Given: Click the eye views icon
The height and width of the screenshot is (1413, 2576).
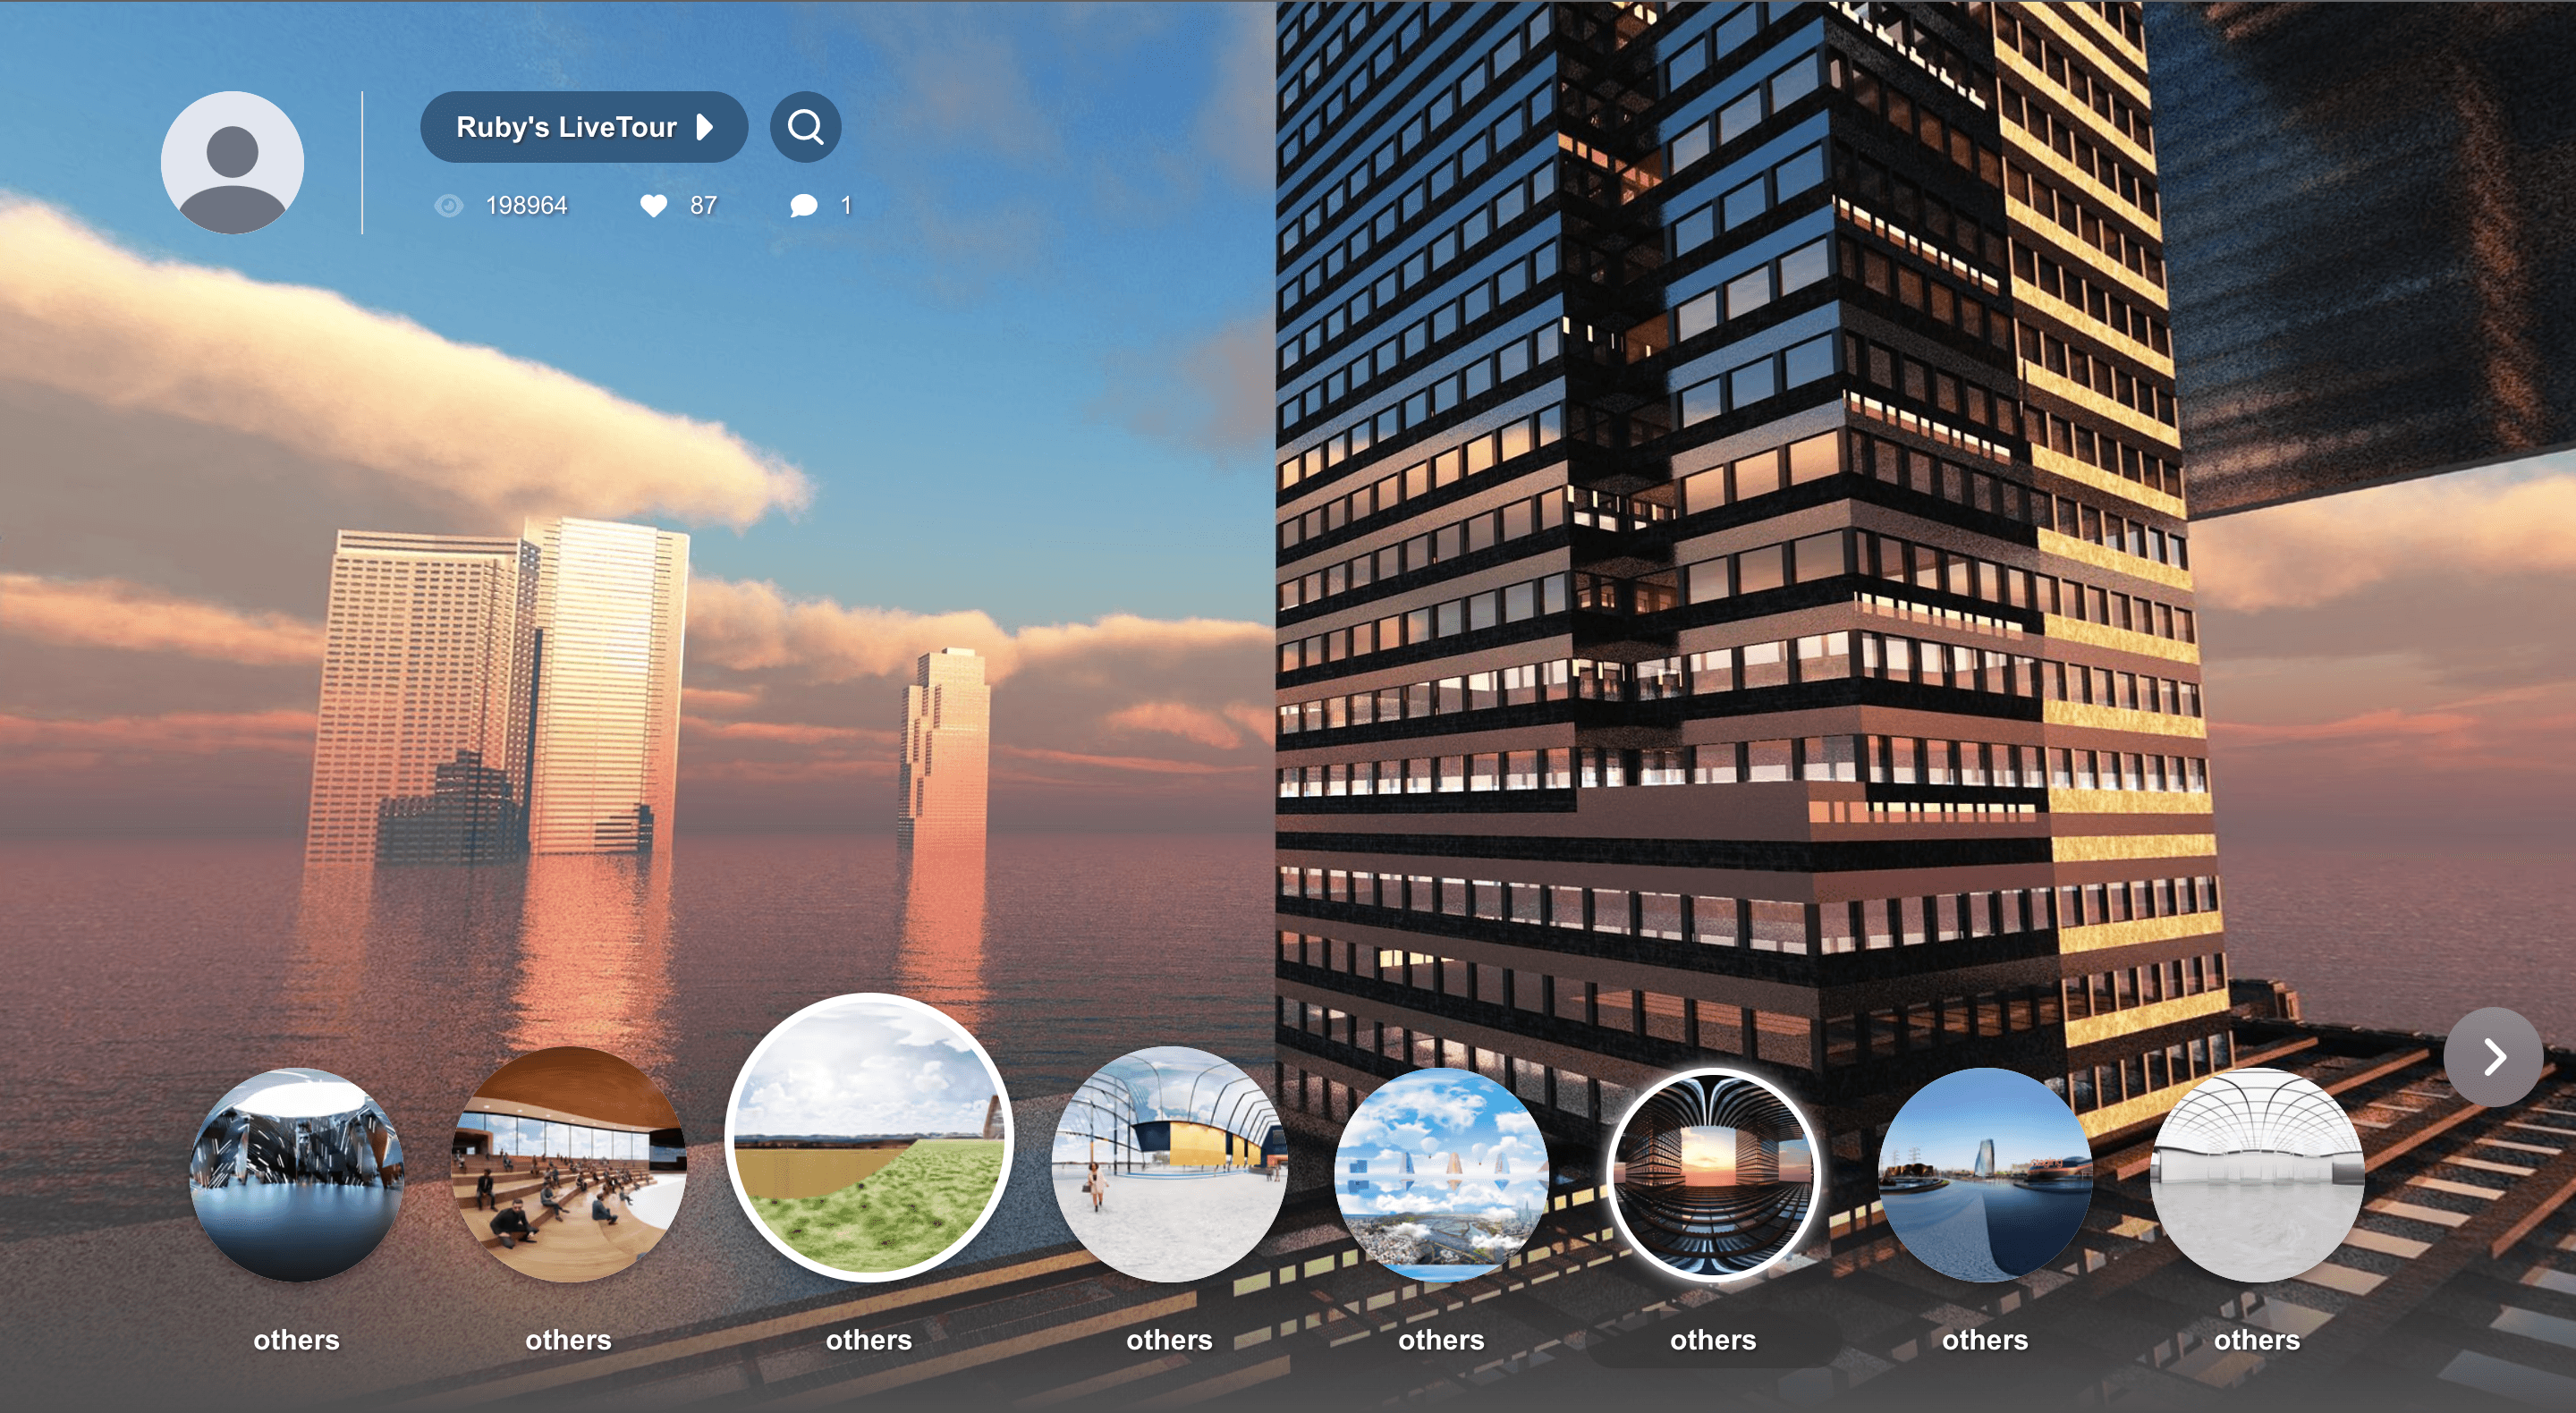Looking at the screenshot, I should tap(449, 206).
